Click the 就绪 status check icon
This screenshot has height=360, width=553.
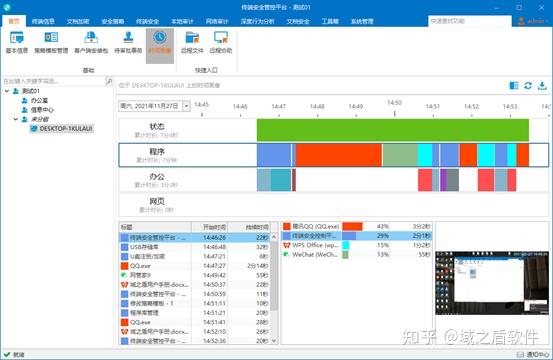(7, 354)
